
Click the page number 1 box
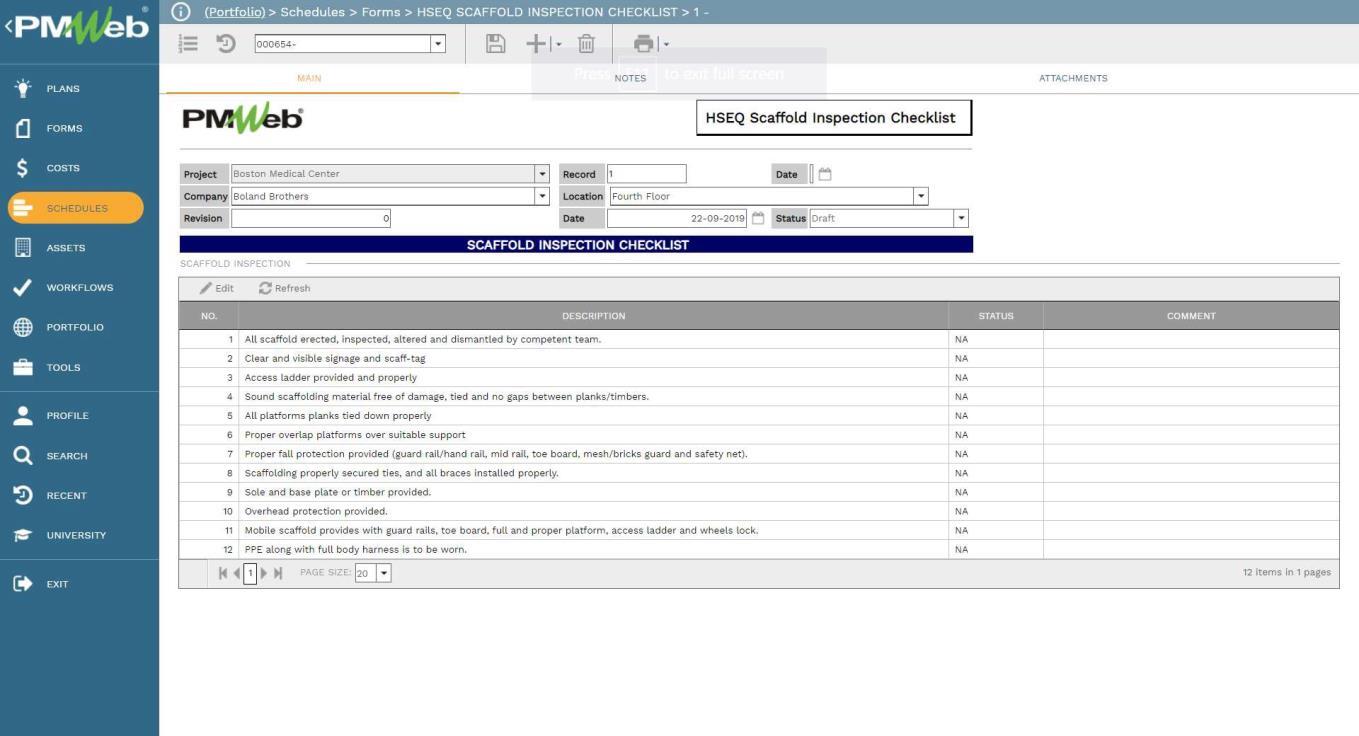click(x=250, y=573)
